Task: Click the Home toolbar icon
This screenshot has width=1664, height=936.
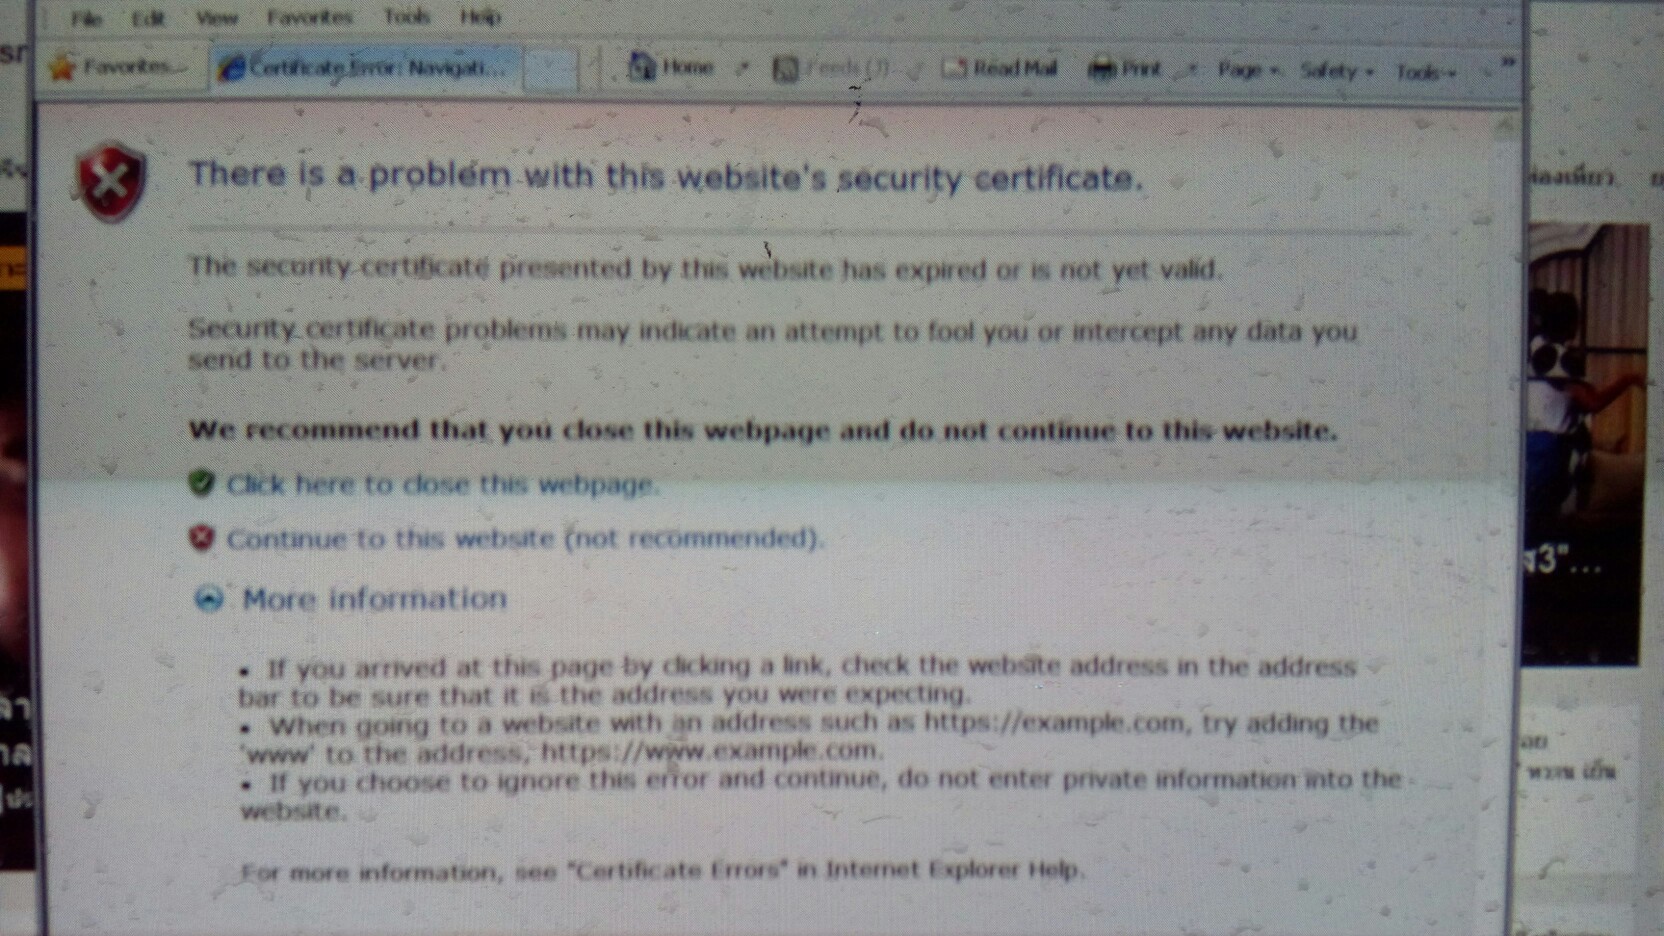Action: pos(641,67)
